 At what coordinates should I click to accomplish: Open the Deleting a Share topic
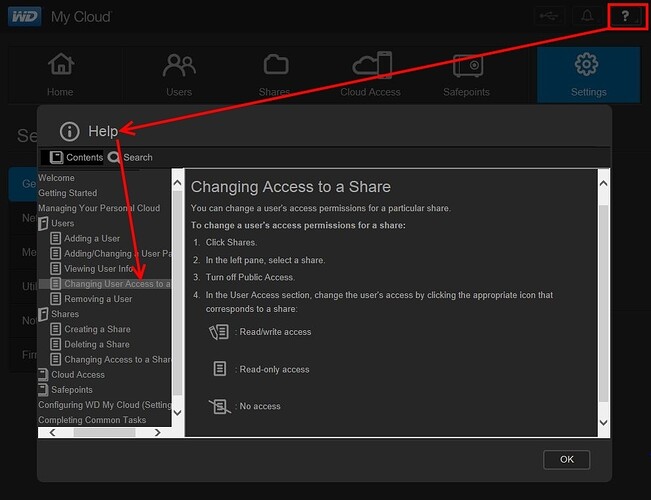97,344
